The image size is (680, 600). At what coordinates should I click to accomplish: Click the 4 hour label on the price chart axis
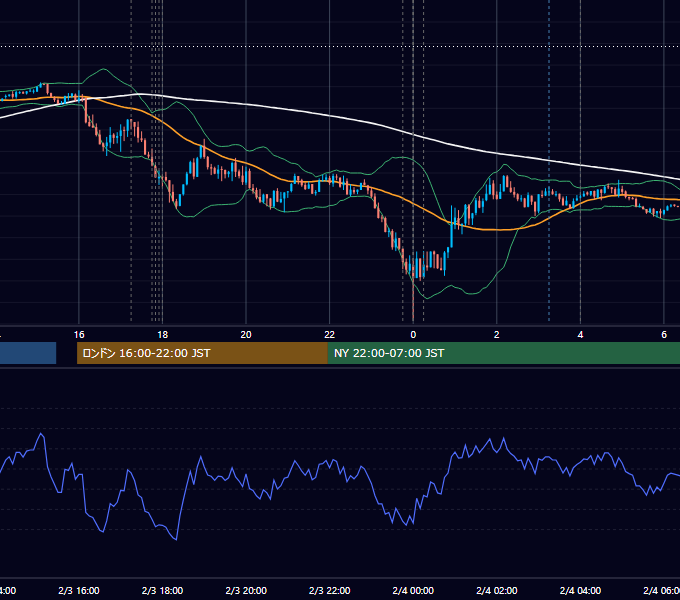coord(580,335)
